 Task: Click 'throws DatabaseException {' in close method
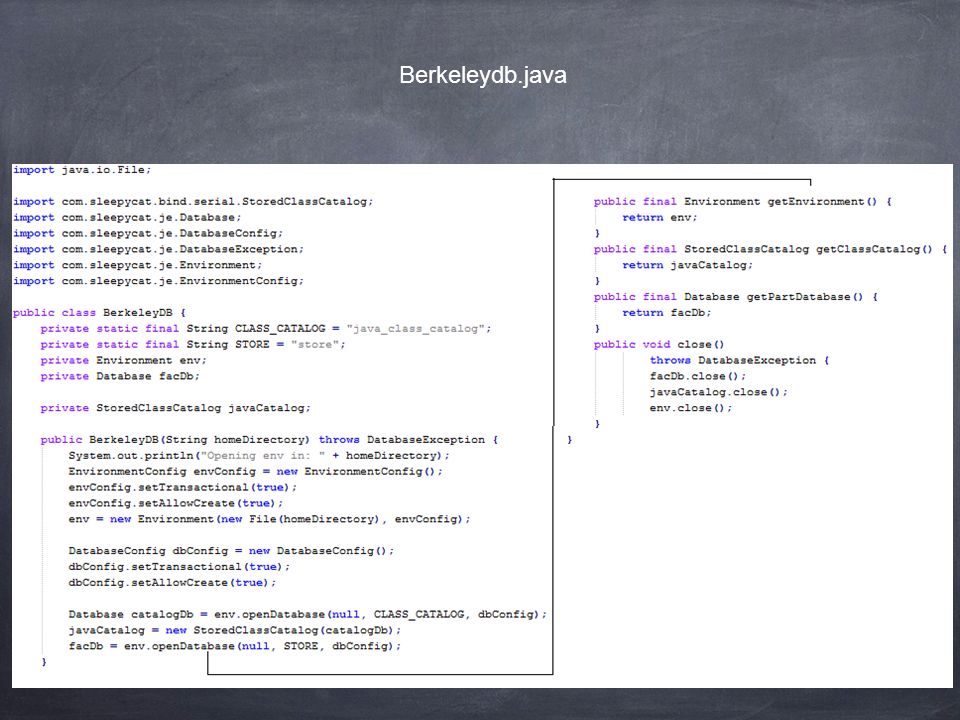(x=740, y=361)
